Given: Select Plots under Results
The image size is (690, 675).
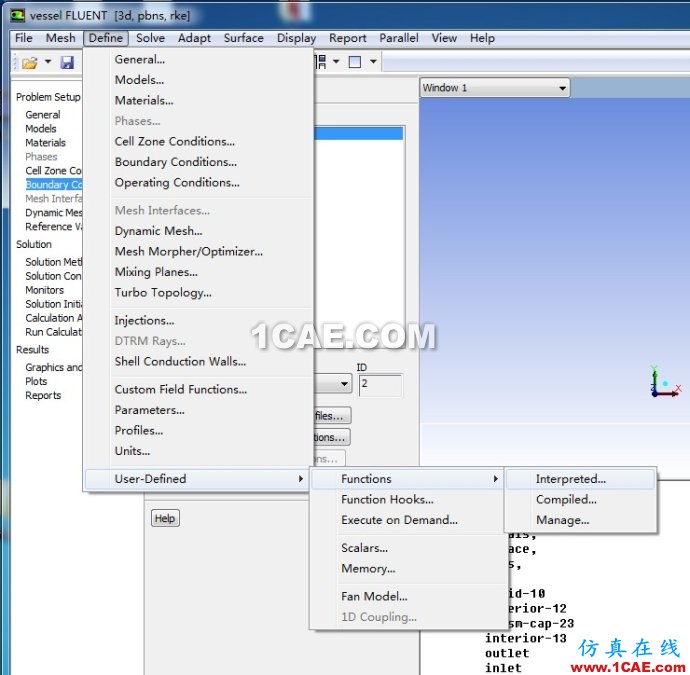Looking at the screenshot, I should 36,382.
